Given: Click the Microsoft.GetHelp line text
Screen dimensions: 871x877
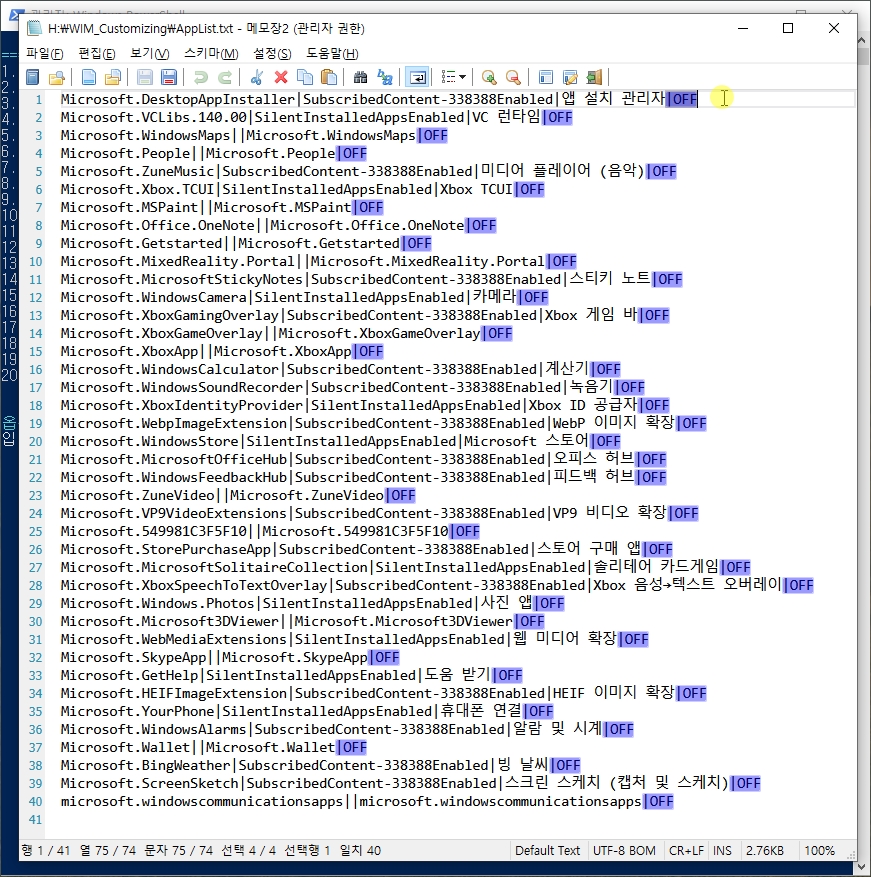Looking at the screenshot, I should pyautogui.click(x=291, y=675).
